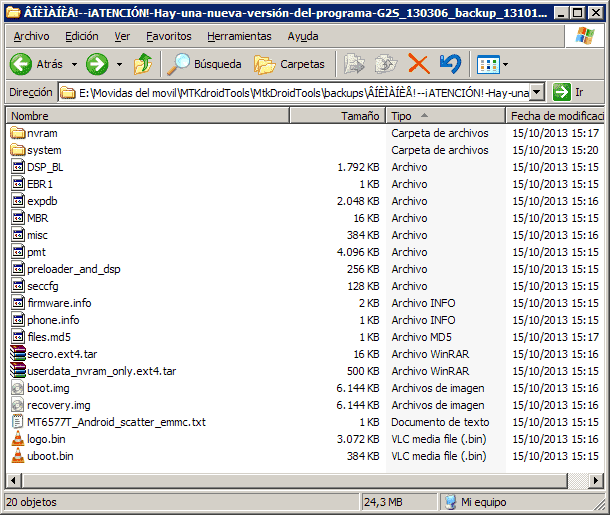Select the boot.img disc image icon
Screen dimensions: 610x515
tap(18, 388)
